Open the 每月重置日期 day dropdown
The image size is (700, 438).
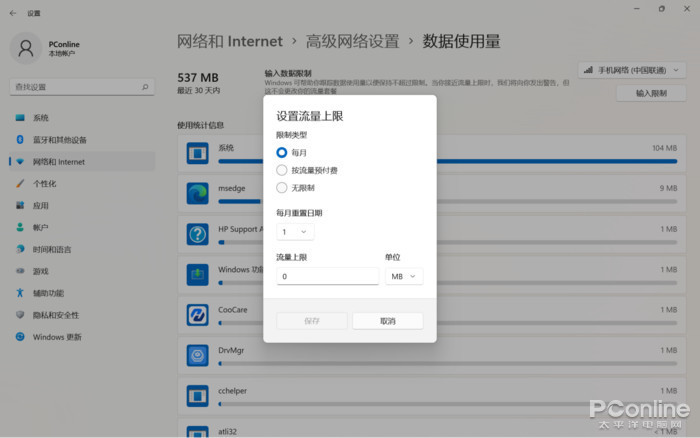295,232
